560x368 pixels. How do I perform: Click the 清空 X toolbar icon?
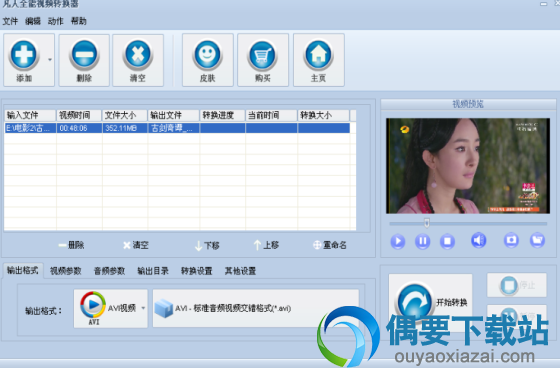point(138,55)
